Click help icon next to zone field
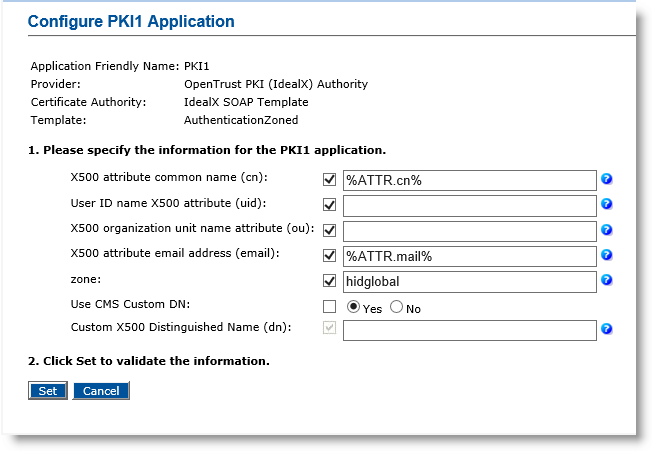The width and height of the screenshot is (652, 451). [606, 280]
